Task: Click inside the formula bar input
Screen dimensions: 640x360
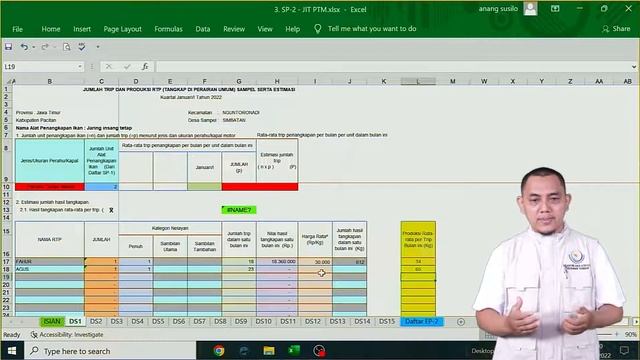Action: point(393,67)
